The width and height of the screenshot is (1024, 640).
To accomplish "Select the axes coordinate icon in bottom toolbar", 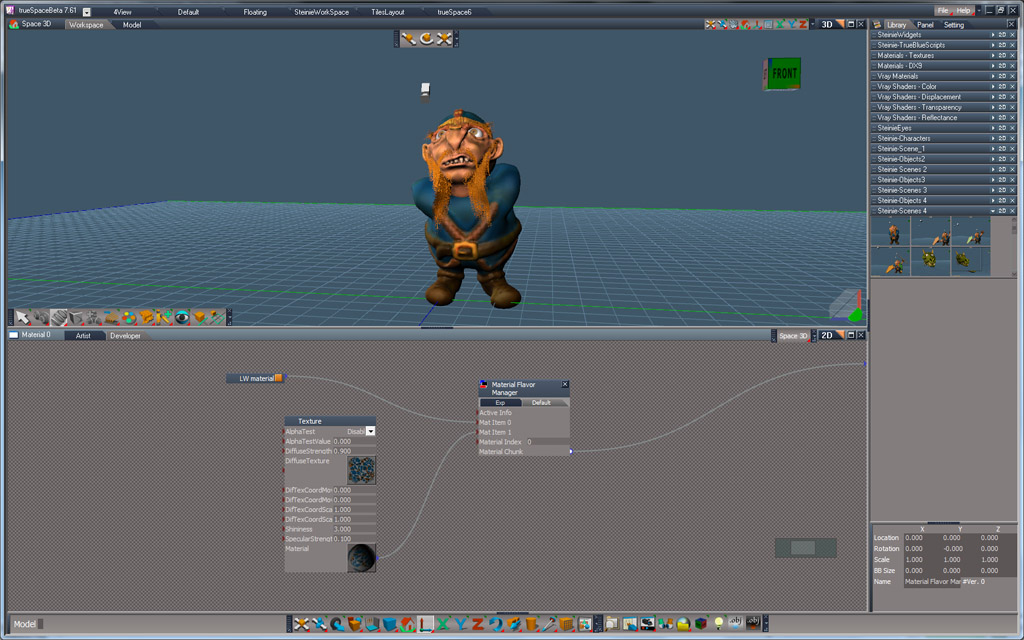I will 425,624.
